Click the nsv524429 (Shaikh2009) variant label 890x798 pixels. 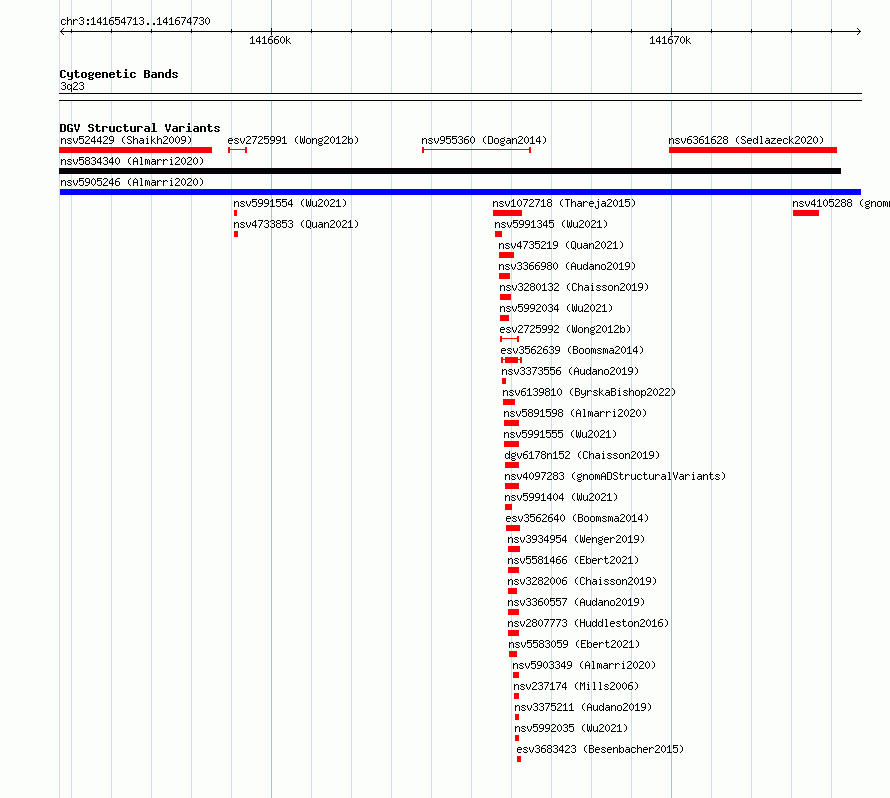126,140
